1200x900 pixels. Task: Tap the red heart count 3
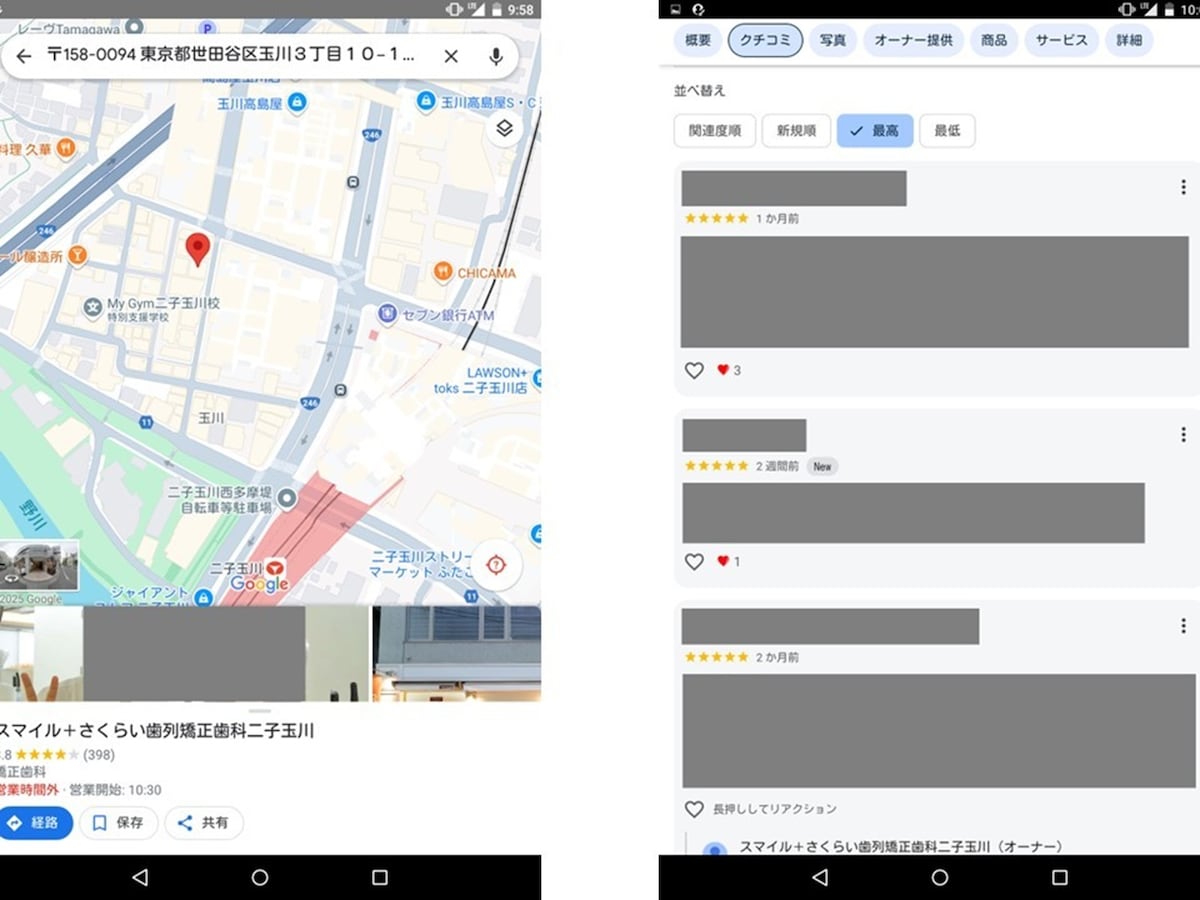(729, 370)
